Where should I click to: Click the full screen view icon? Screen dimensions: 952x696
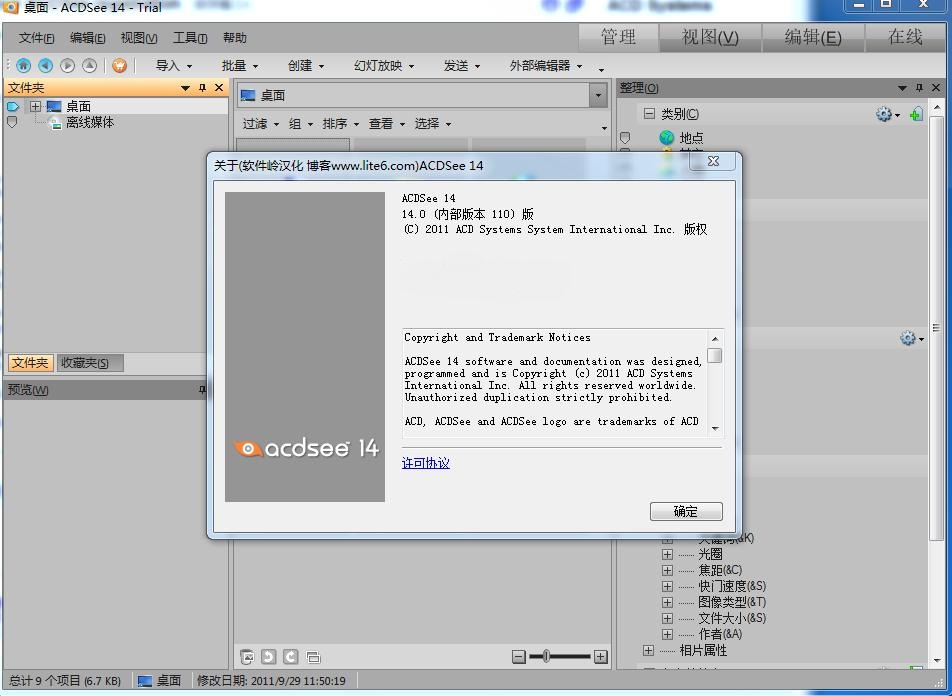point(313,657)
